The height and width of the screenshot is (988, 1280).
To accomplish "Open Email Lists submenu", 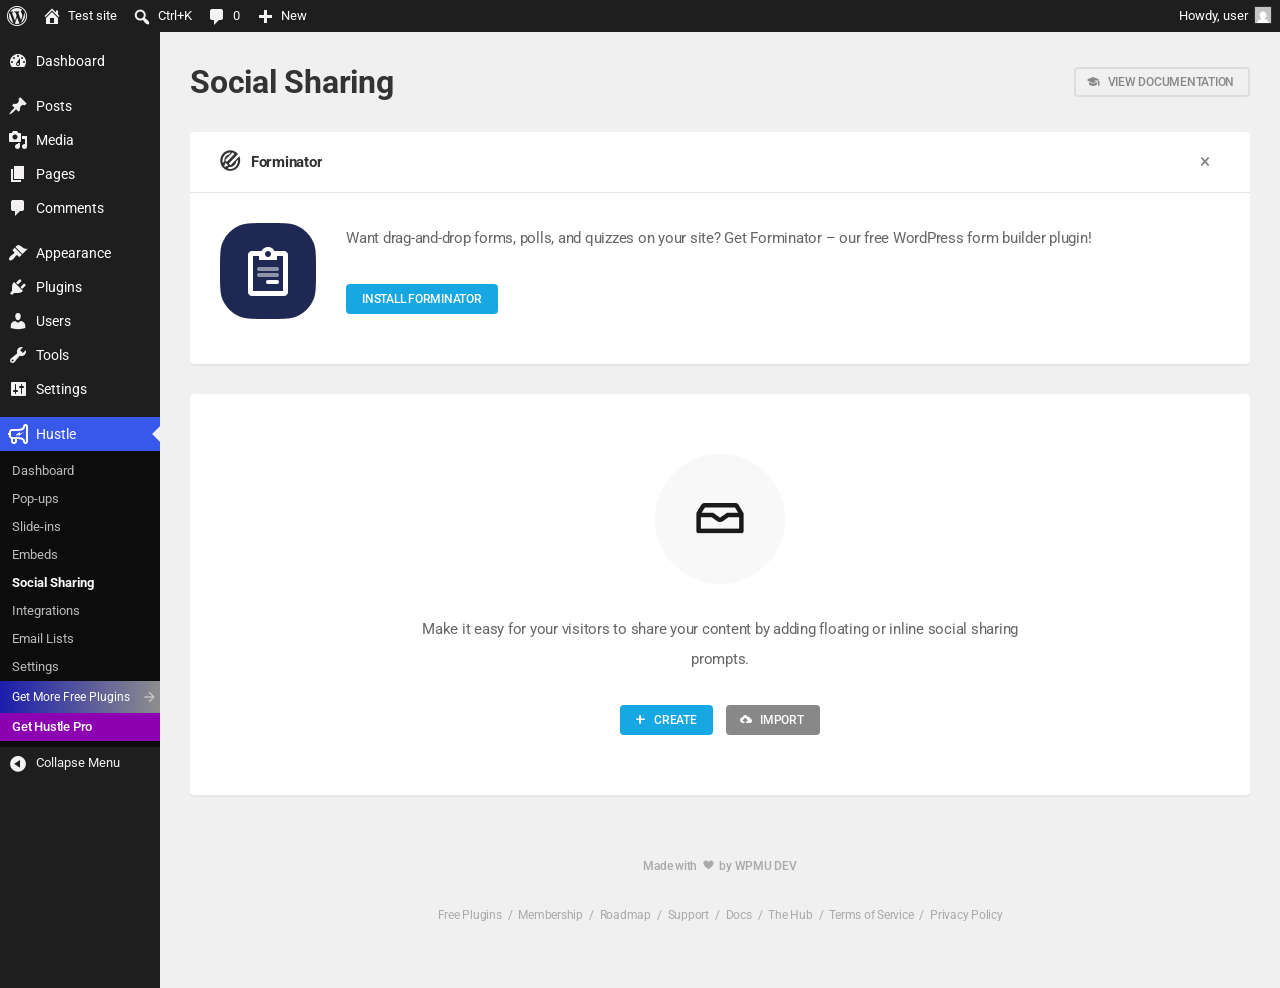I will [43, 639].
